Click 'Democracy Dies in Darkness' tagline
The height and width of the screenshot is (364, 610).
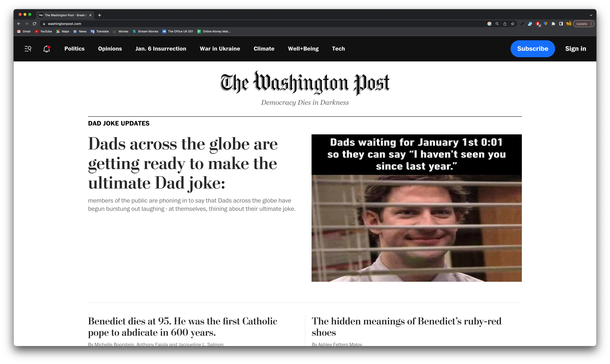coord(305,103)
